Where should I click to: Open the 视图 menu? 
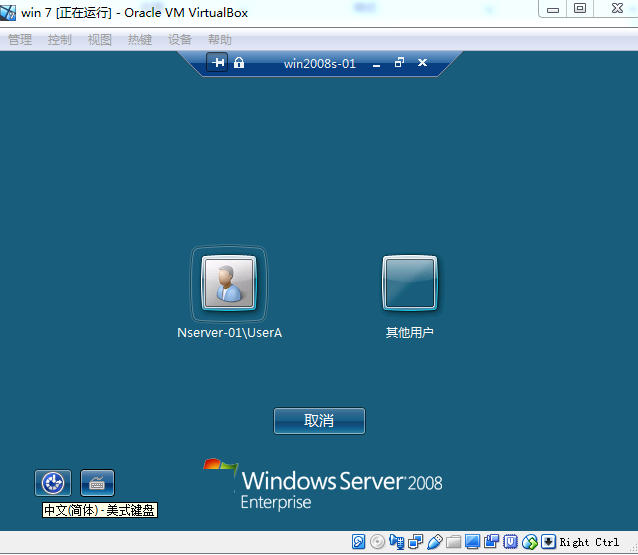(100, 40)
